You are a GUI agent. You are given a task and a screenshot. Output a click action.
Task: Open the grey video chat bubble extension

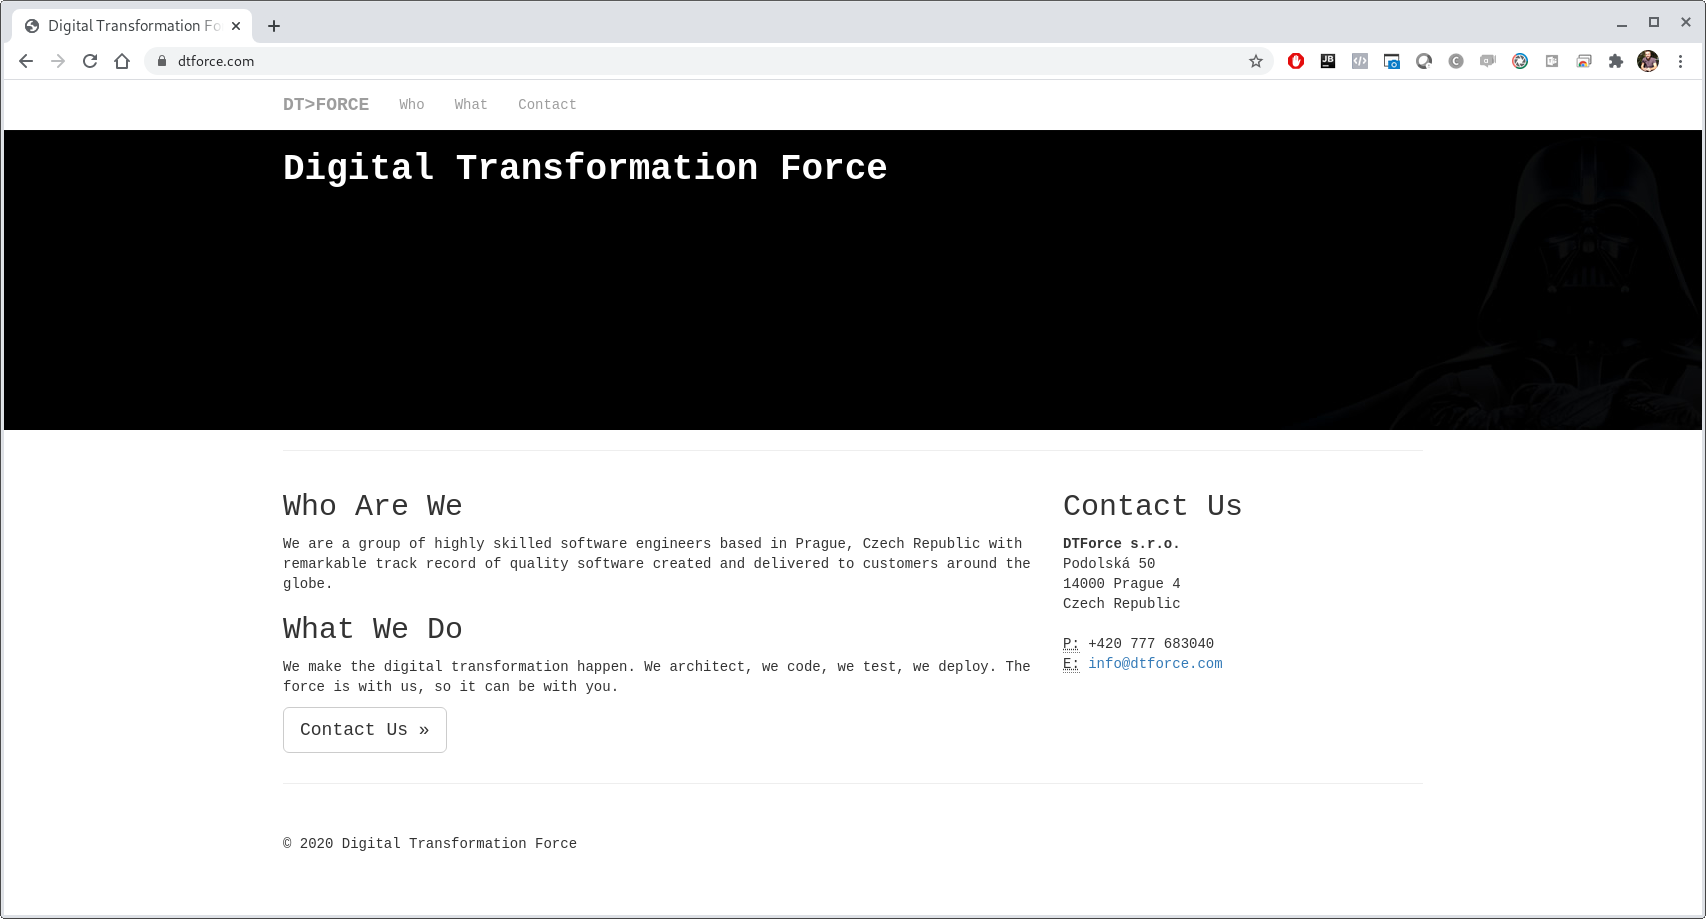click(1488, 61)
